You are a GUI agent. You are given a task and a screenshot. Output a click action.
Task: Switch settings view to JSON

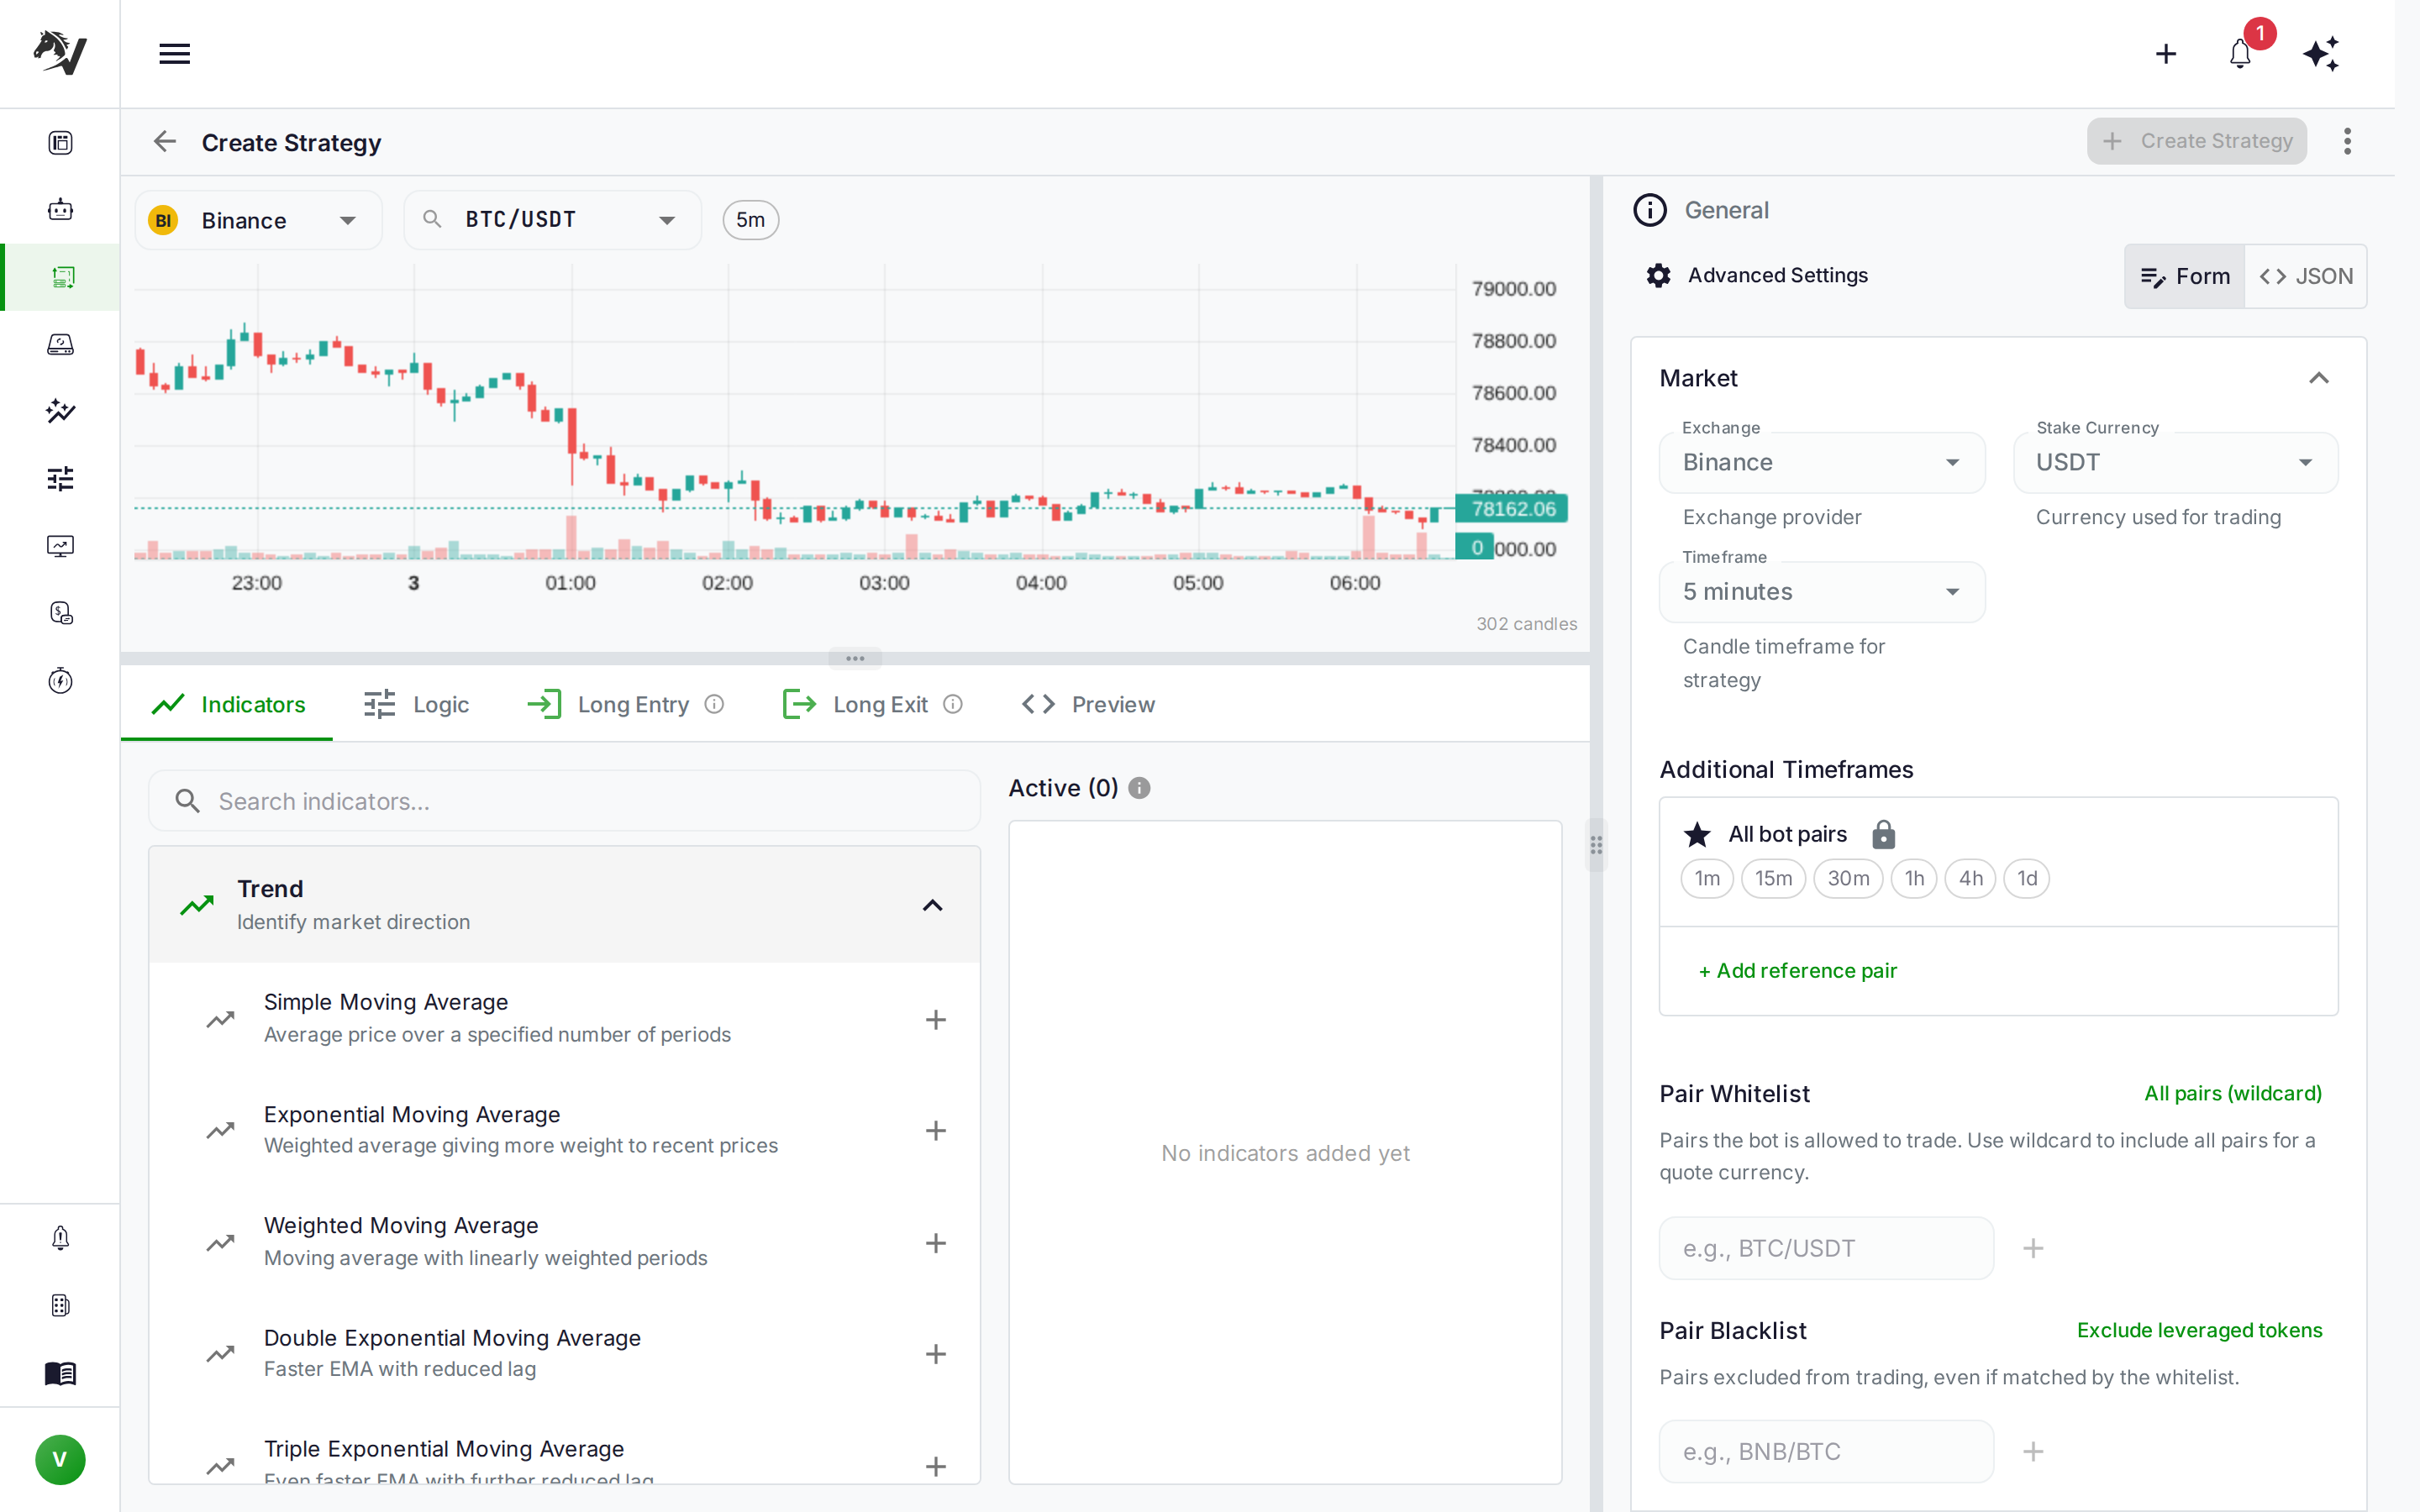tap(2305, 276)
